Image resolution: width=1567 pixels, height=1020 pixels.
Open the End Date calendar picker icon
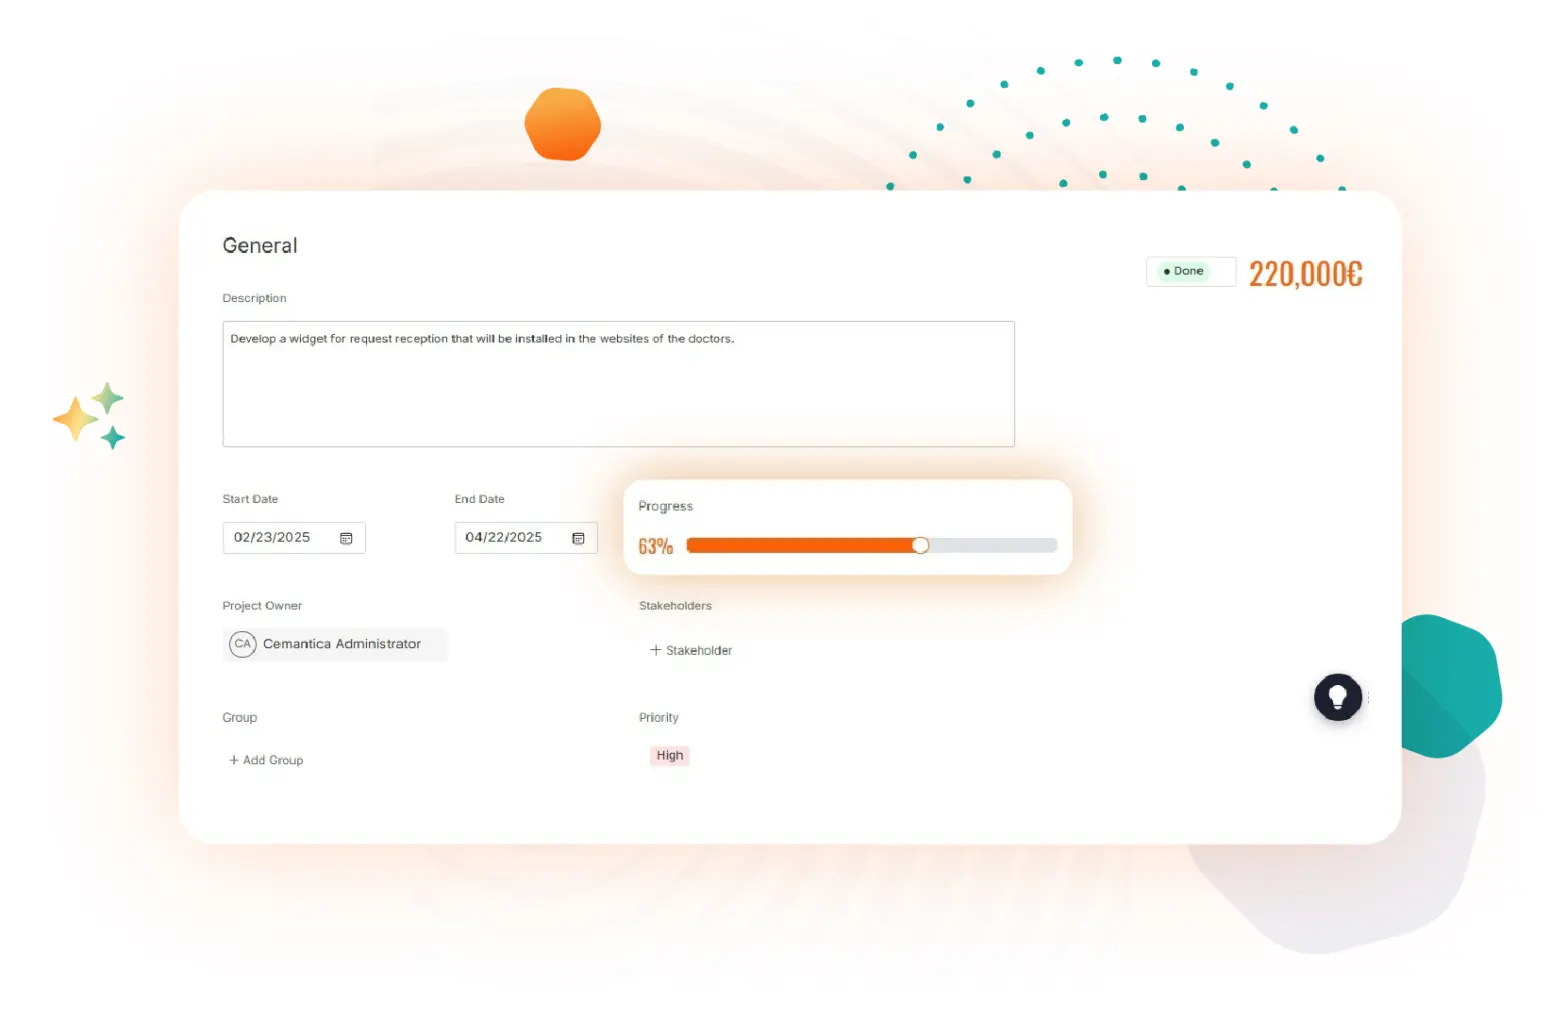(x=578, y=538)
